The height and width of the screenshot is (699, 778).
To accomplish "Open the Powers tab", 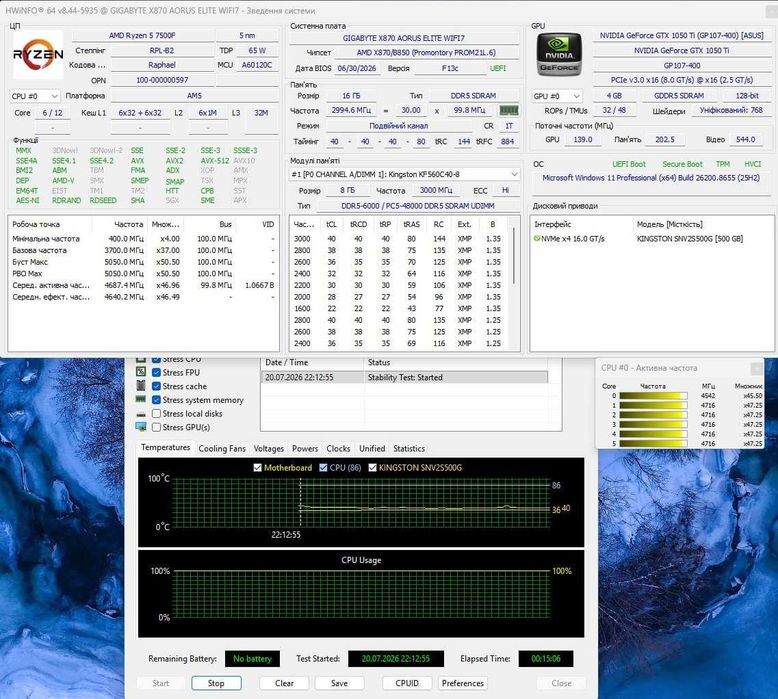I will [x=305, y=448].
